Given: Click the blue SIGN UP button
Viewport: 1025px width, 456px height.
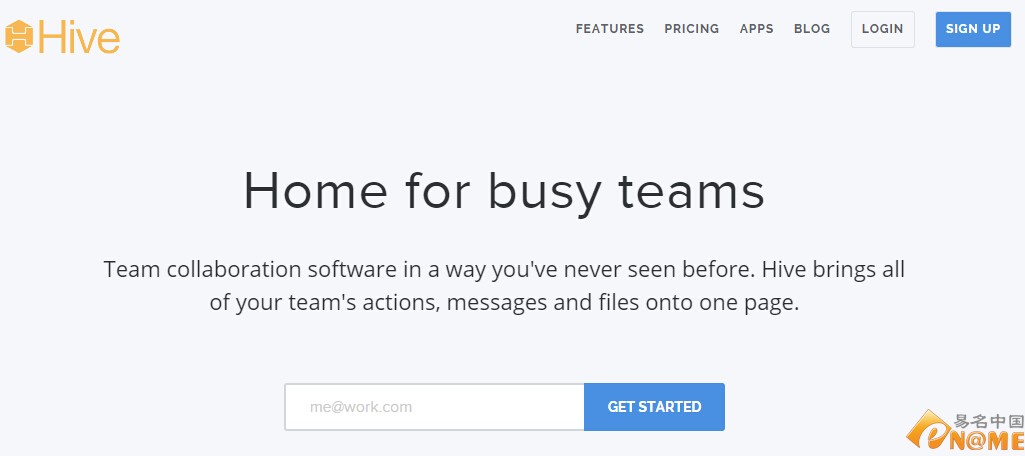Looking at the screenshot, I should 973,29.
